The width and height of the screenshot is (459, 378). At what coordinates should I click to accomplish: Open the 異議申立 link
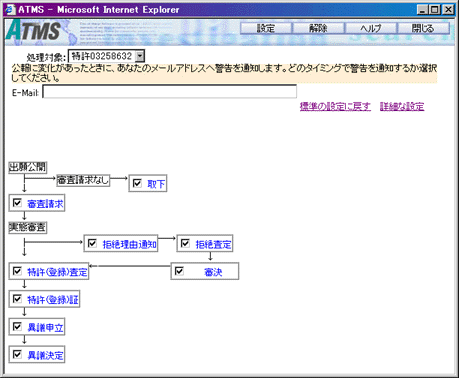point(45,327)
